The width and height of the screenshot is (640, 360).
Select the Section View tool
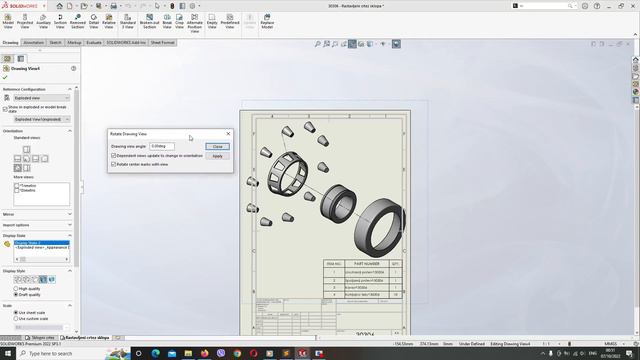[60, 21]
